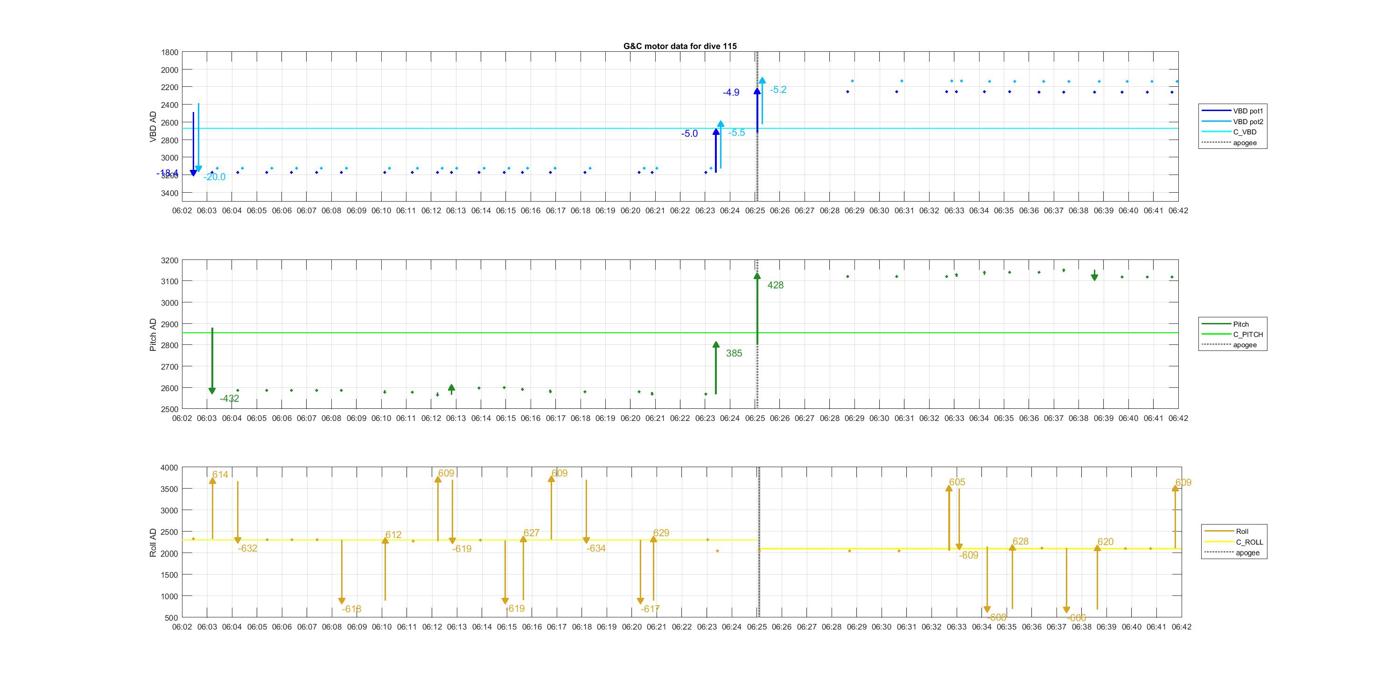The height and width of the screenshot is (693, 1400).
Task: Click '06:33' tick on Roll plot x-axis
Action: [956, 627]
